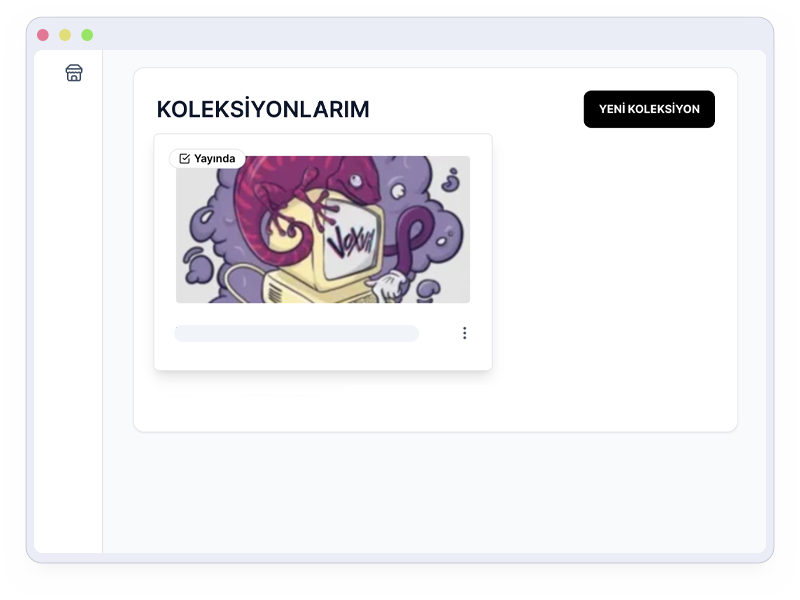
Task: Click the gray collection title placeholder bar
Action: tap(296, 333)
